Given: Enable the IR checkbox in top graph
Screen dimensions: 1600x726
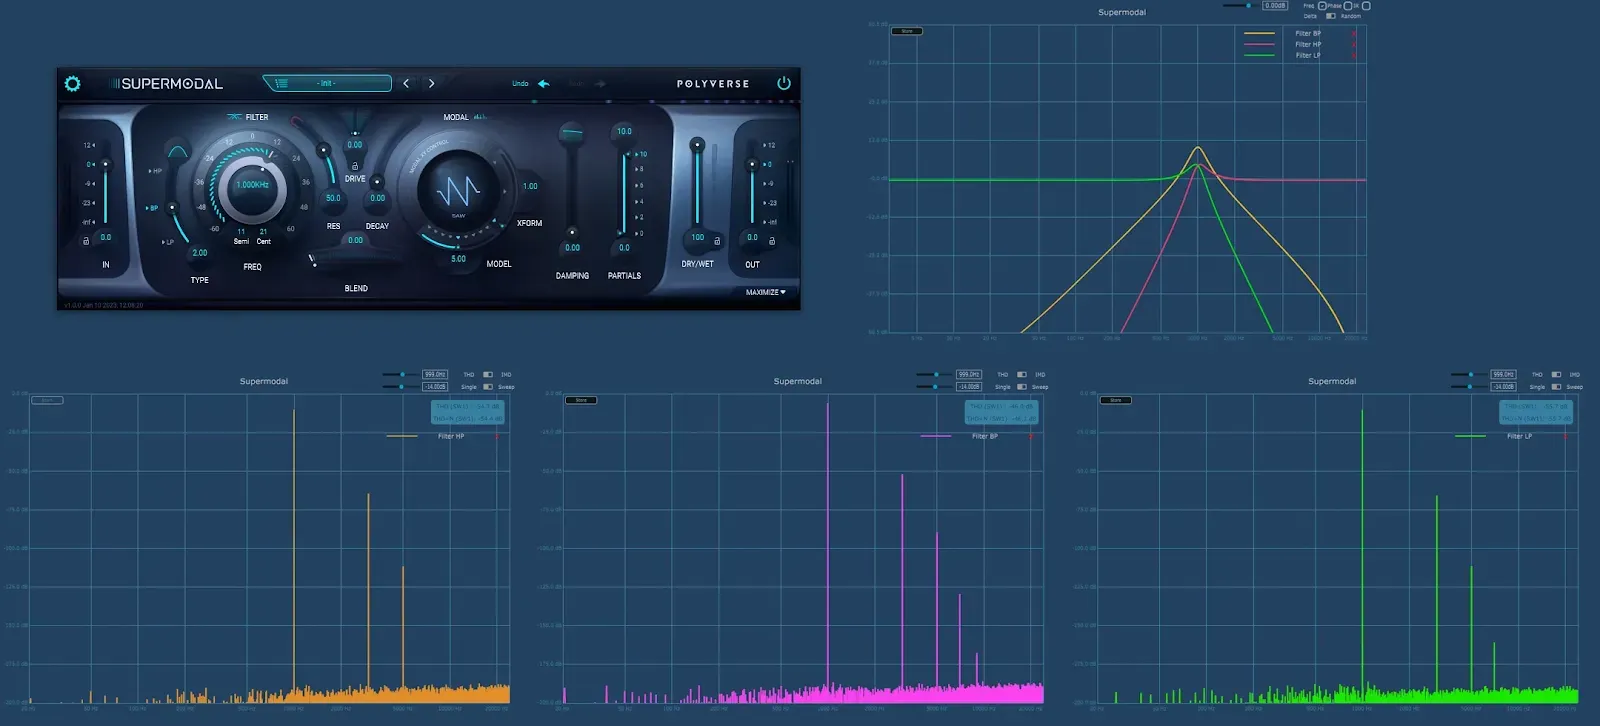Looking at the screenshot, I should coord(1366,6).
